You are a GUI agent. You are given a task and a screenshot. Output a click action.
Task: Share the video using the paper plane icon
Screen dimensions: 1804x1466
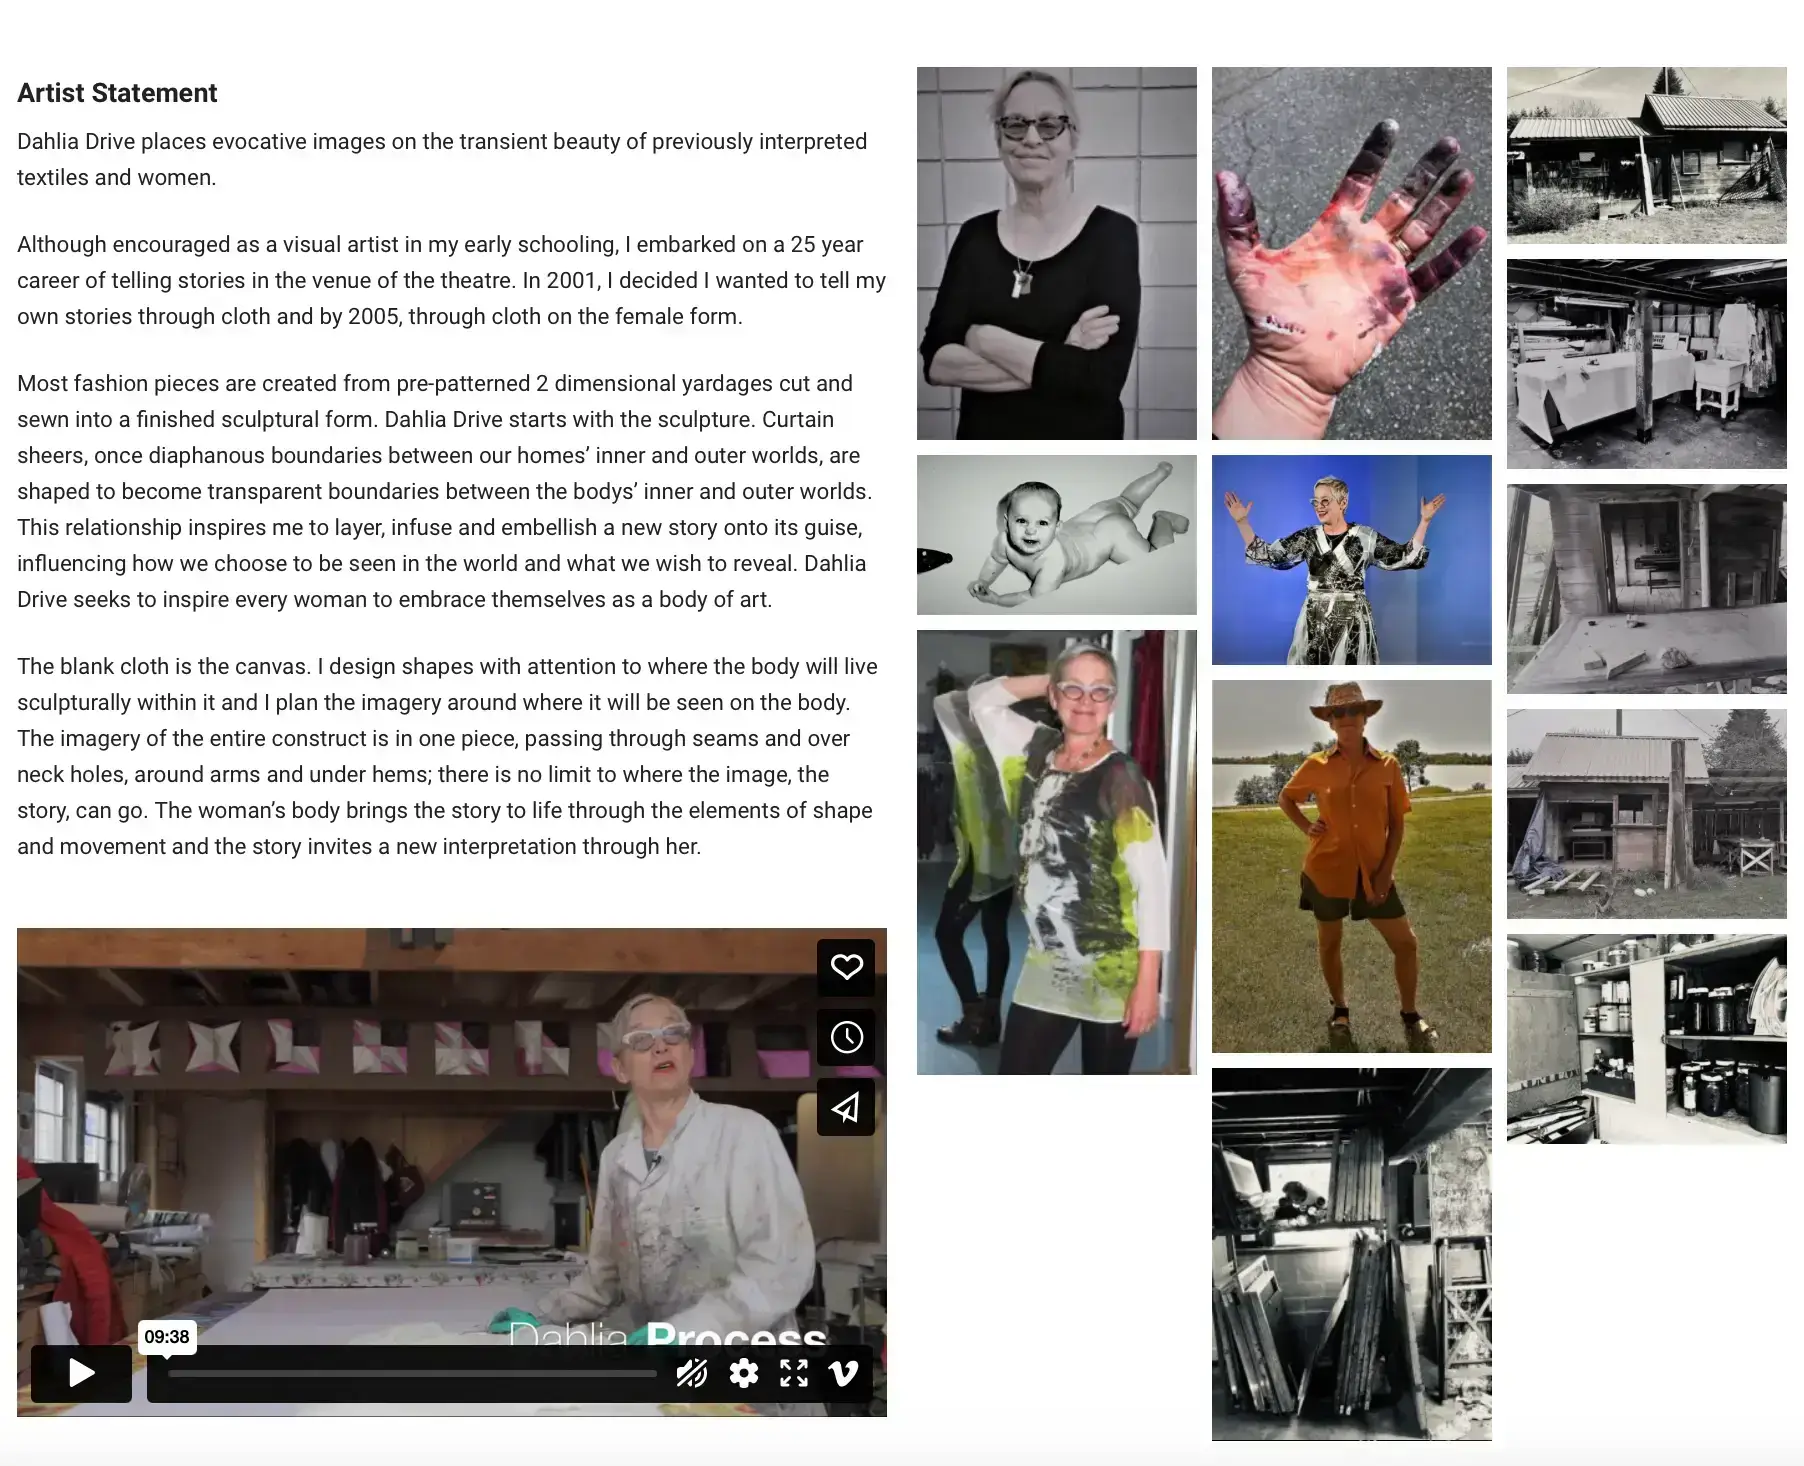coord(846,1107)
